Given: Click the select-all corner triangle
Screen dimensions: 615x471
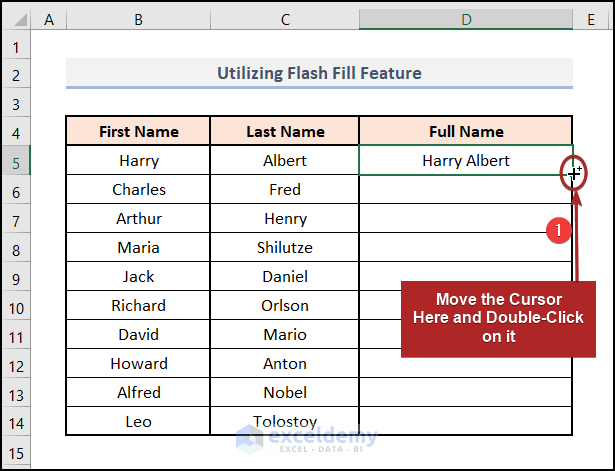Looking at the screenshot, I should [x=15, y=19].
